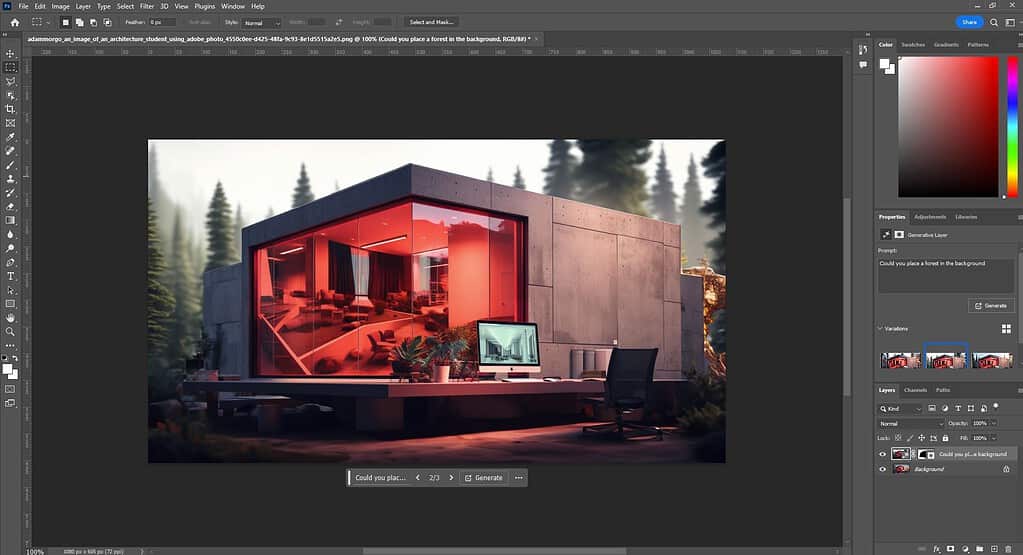Open the Comments panel icon in the dock
The height and width of the screenshot is (555, 1023).
click(863, 65)
